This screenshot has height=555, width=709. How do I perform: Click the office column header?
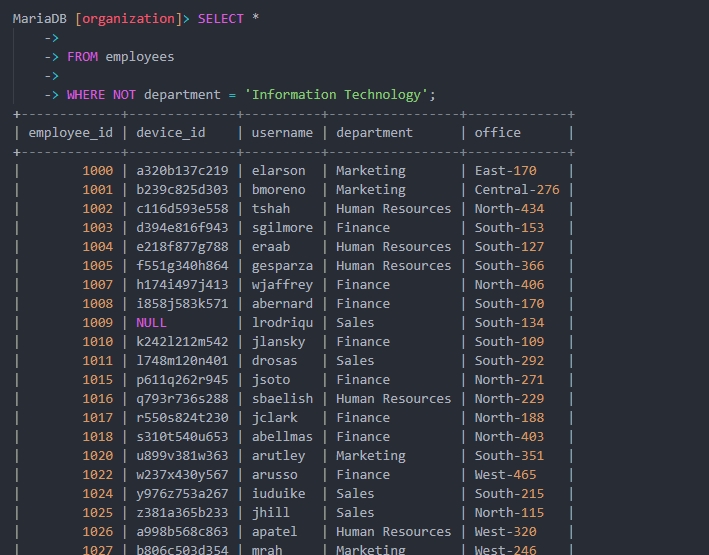tap(497, 133)
